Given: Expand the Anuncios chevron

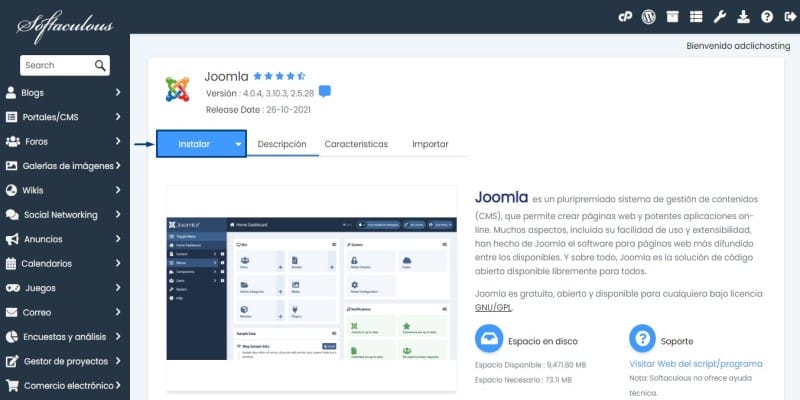Looking at the screenshot, I should (118, 239).
